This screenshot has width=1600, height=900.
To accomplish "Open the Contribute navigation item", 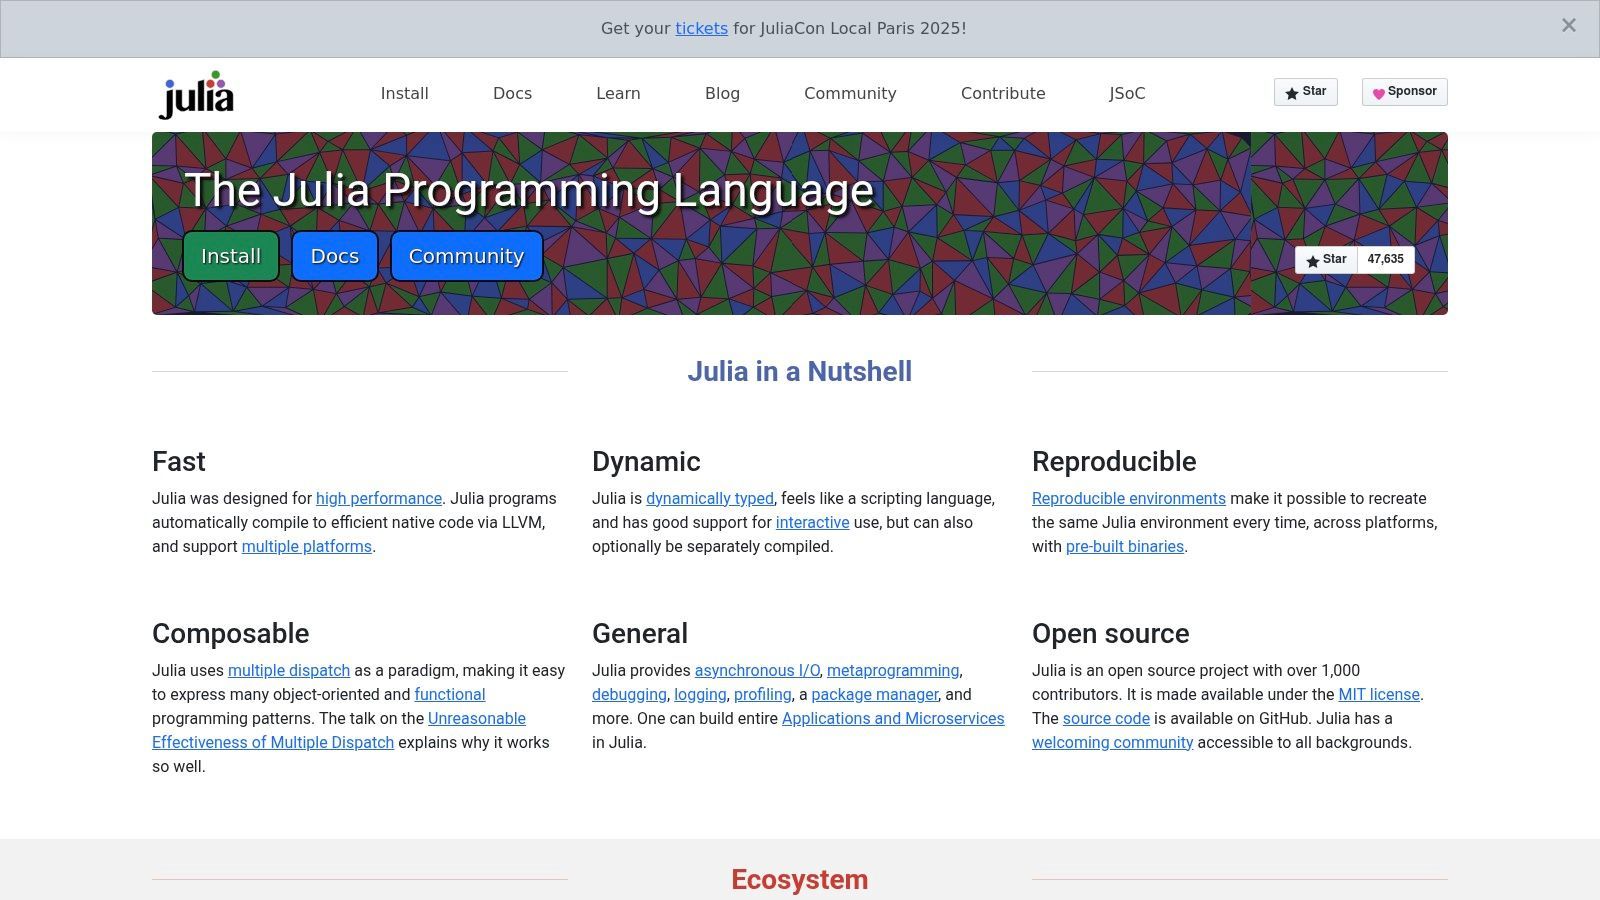I will coord(1003,93).
